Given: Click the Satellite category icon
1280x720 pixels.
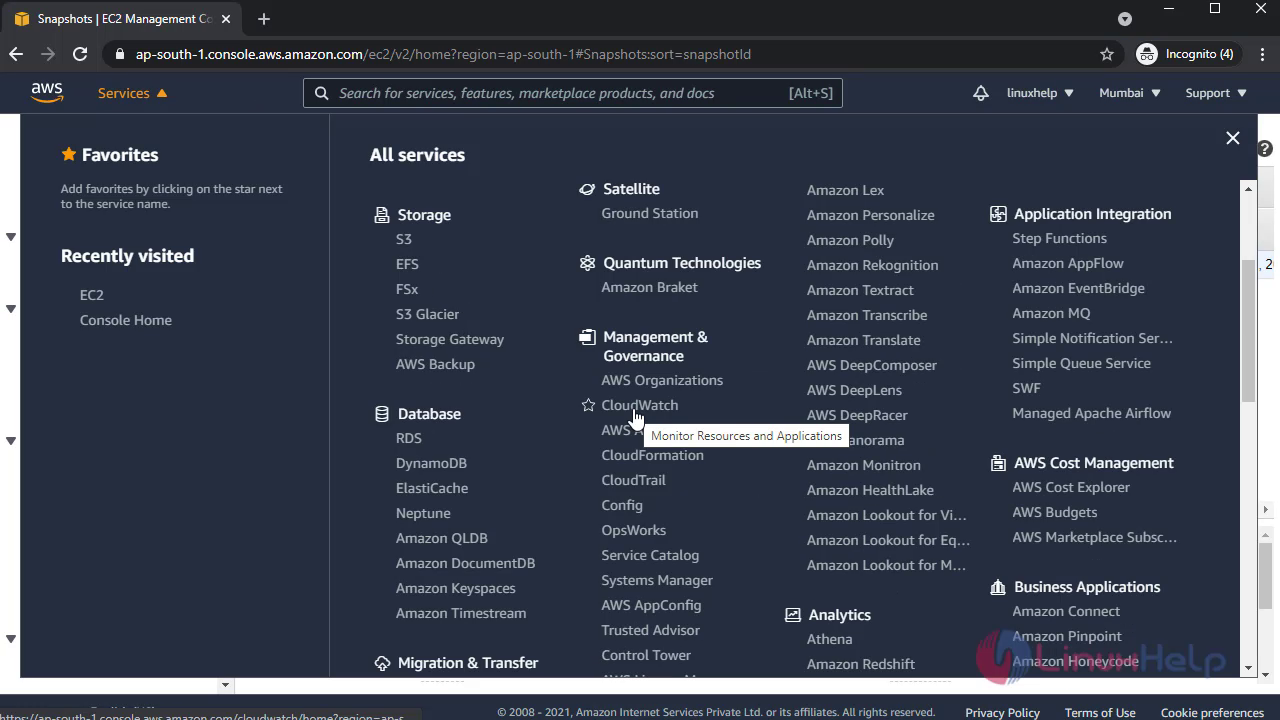Looking at the screenshot, I should tap(587, 189).
